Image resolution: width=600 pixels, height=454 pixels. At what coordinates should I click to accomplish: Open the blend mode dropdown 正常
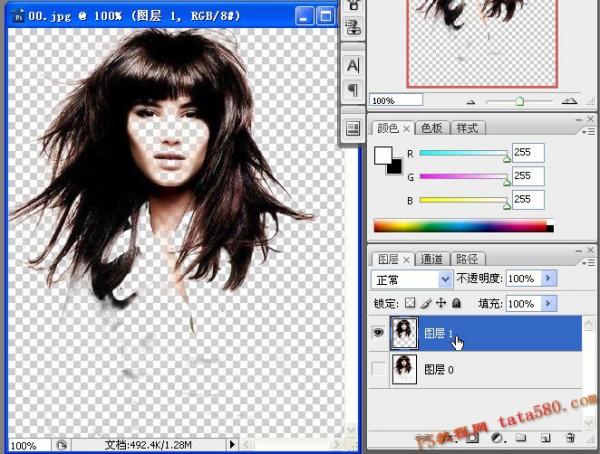[x=411, y=279]
